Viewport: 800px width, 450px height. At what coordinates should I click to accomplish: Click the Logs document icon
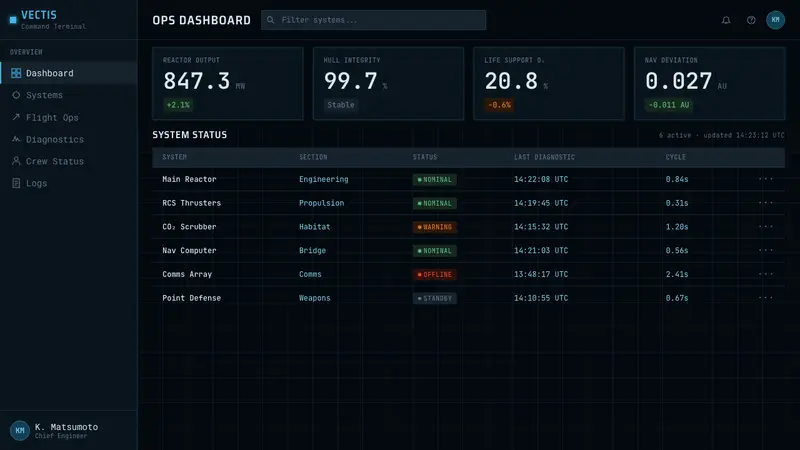[16, 183]
